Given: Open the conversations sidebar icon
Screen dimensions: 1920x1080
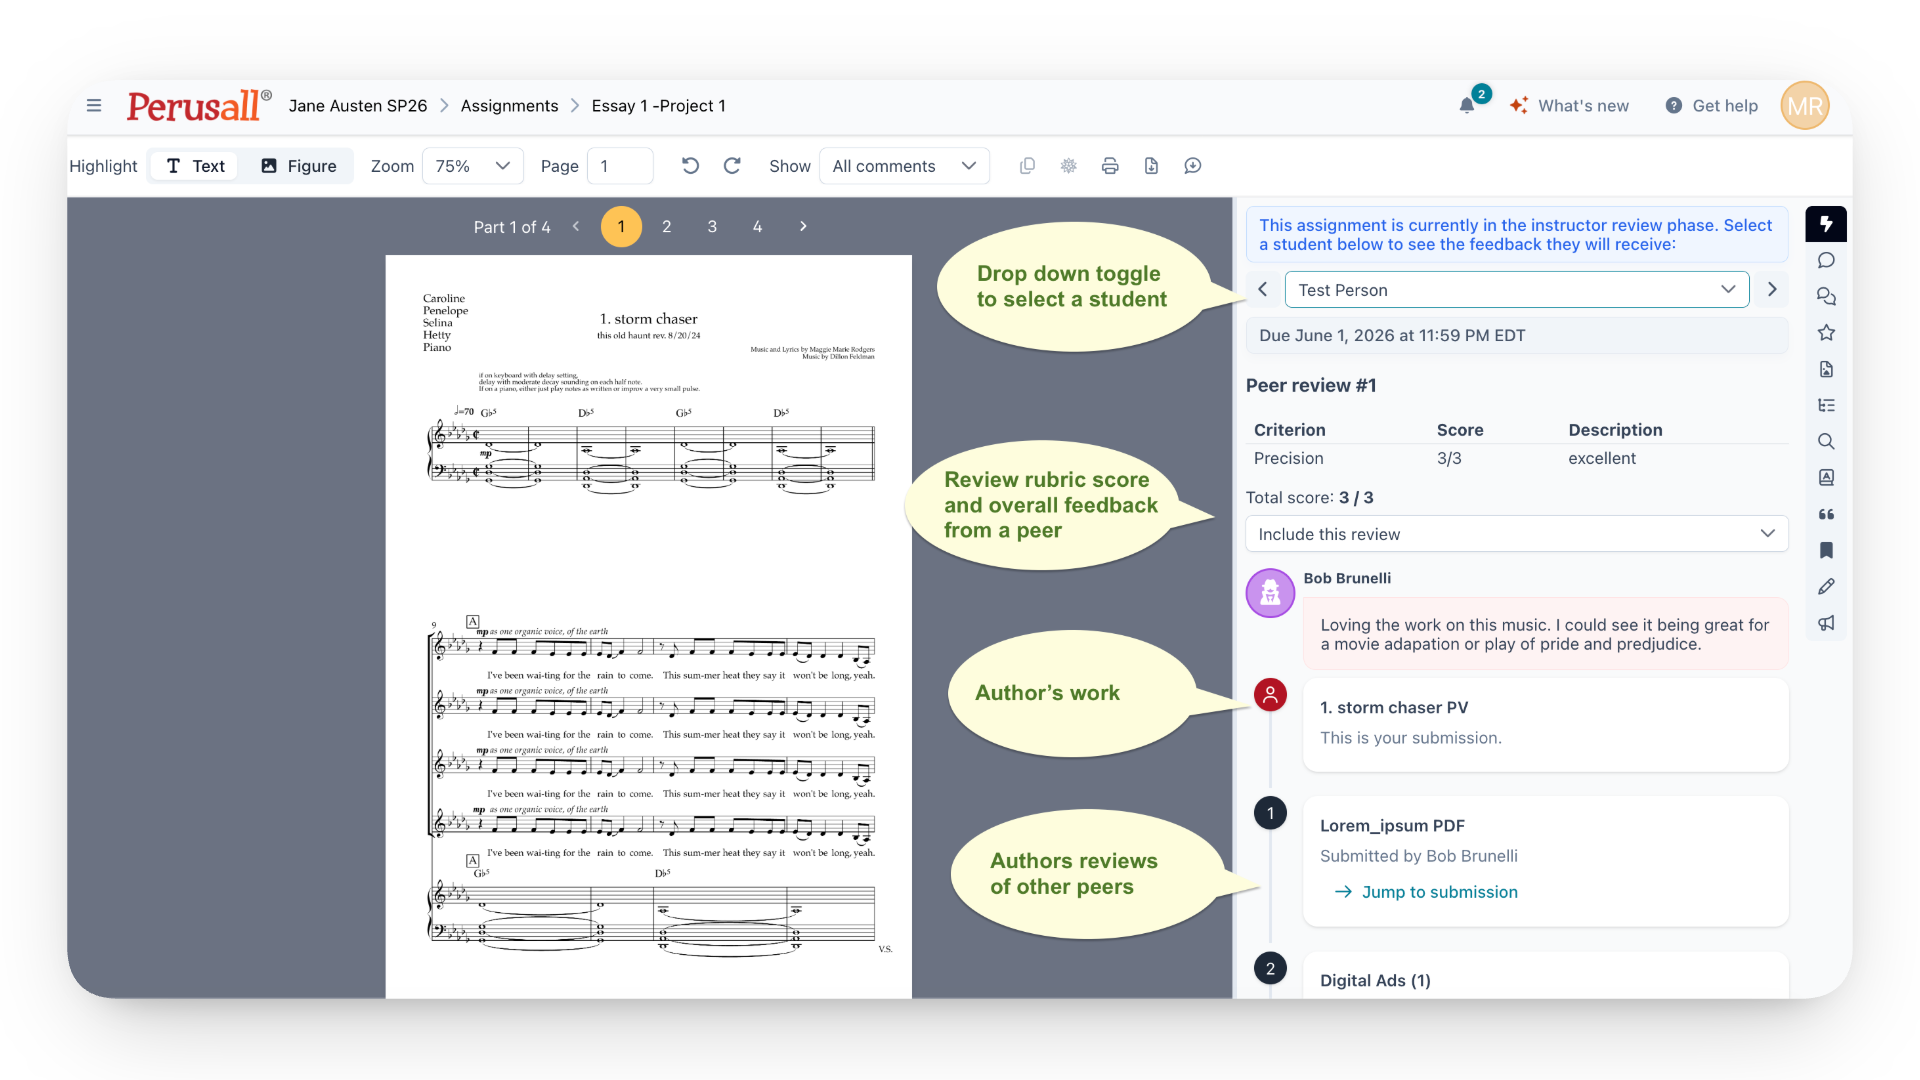Looking at the screenshot, I should click(x=1826, y=297).
